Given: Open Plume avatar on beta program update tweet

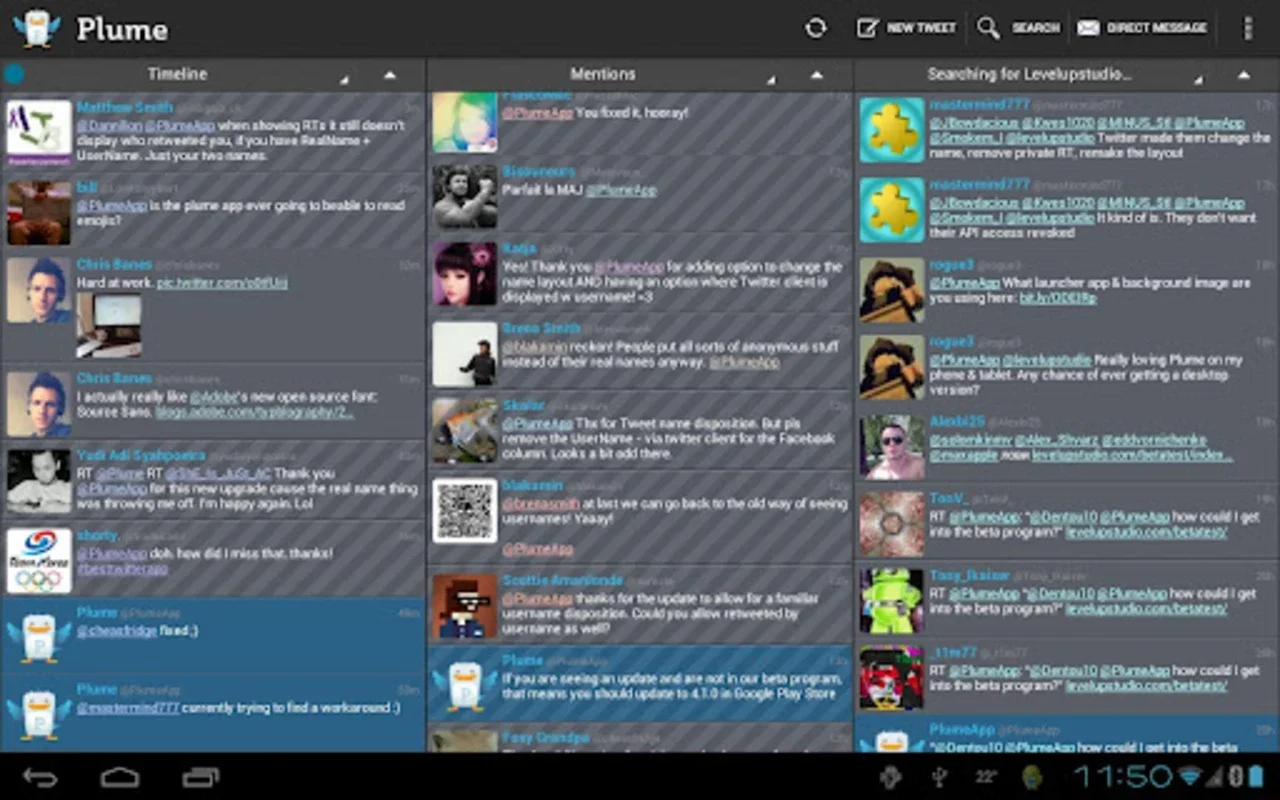Looking at the screenshot, I should (x=465, y=686).
